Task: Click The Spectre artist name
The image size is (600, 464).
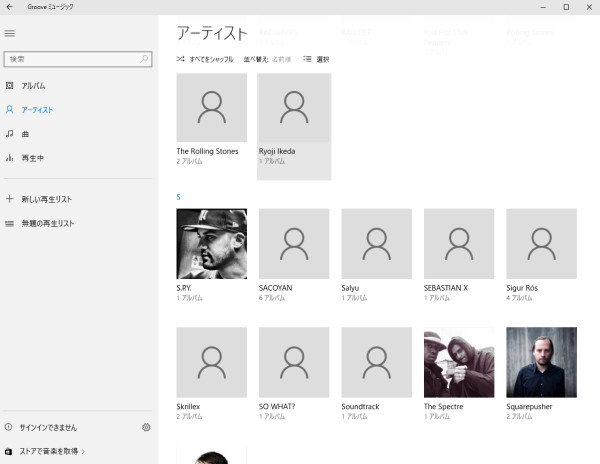Action: (443, 406)
